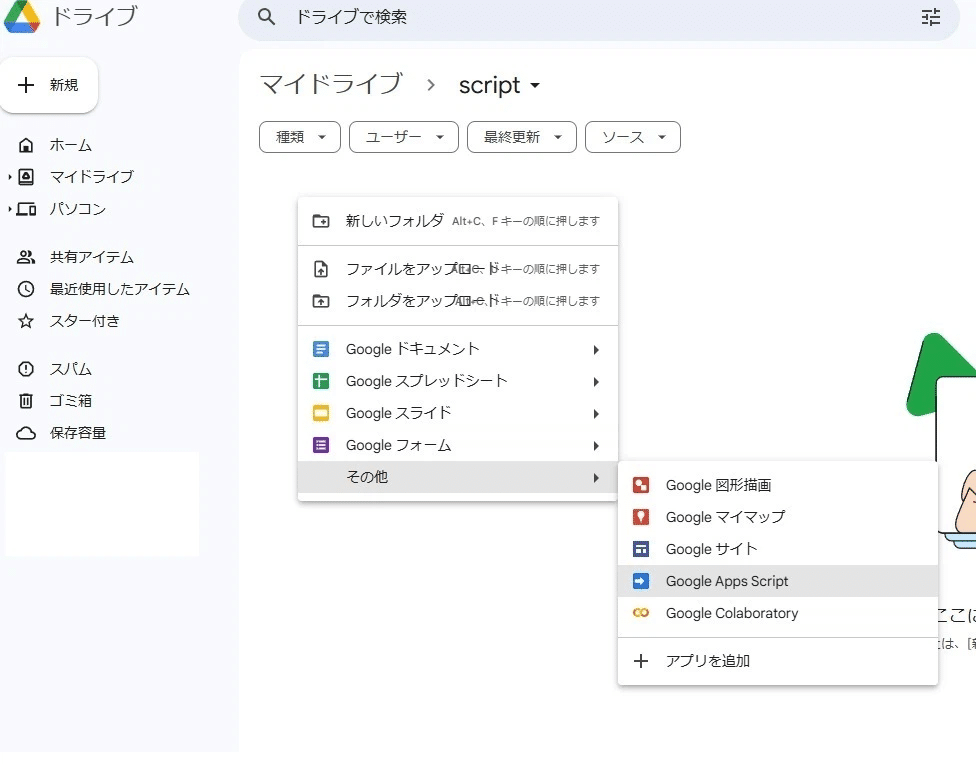This screenshot has height=764, width=976.
Task: Select Google Colaboratory entry
Action: tap(777, 613)
